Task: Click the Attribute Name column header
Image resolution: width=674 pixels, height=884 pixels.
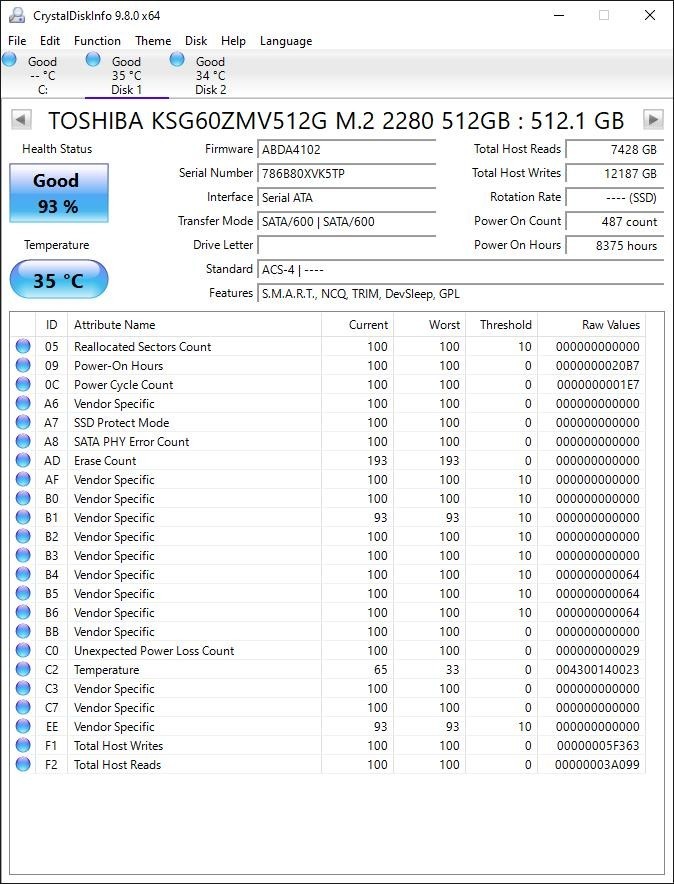Action: 194,325
